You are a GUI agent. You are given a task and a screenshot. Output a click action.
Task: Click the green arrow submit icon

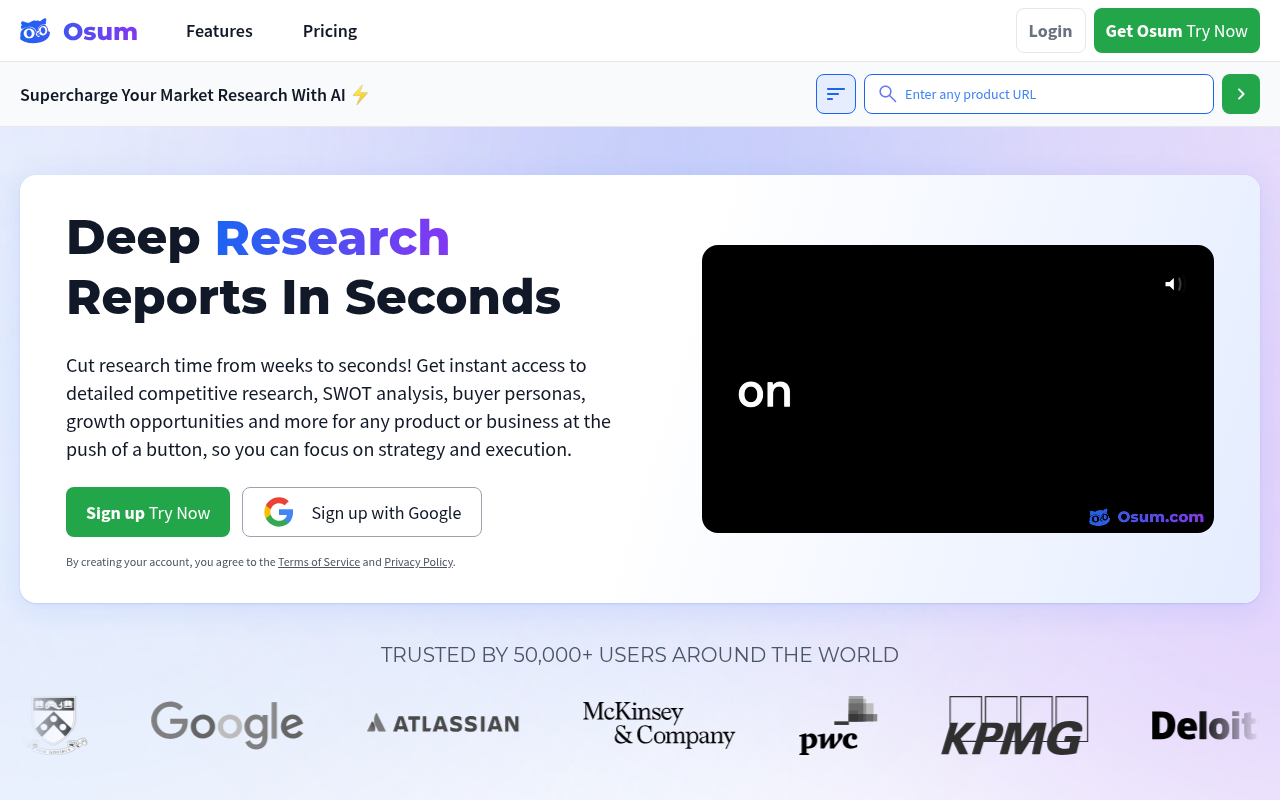pyautogui.click(x=1240, y=94)
